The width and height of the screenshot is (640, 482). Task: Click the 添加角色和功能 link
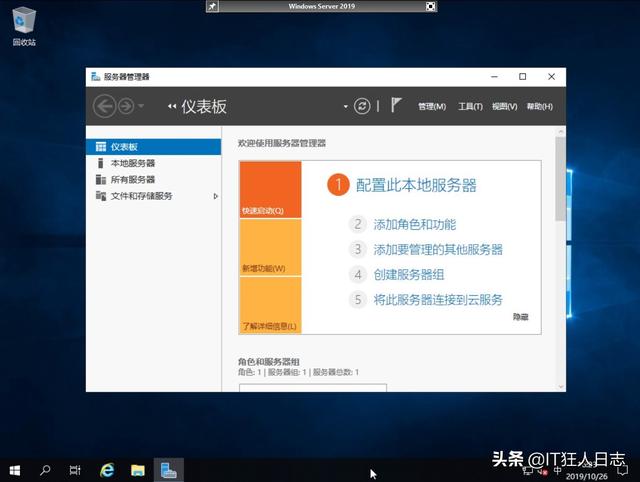pos(415,224)
